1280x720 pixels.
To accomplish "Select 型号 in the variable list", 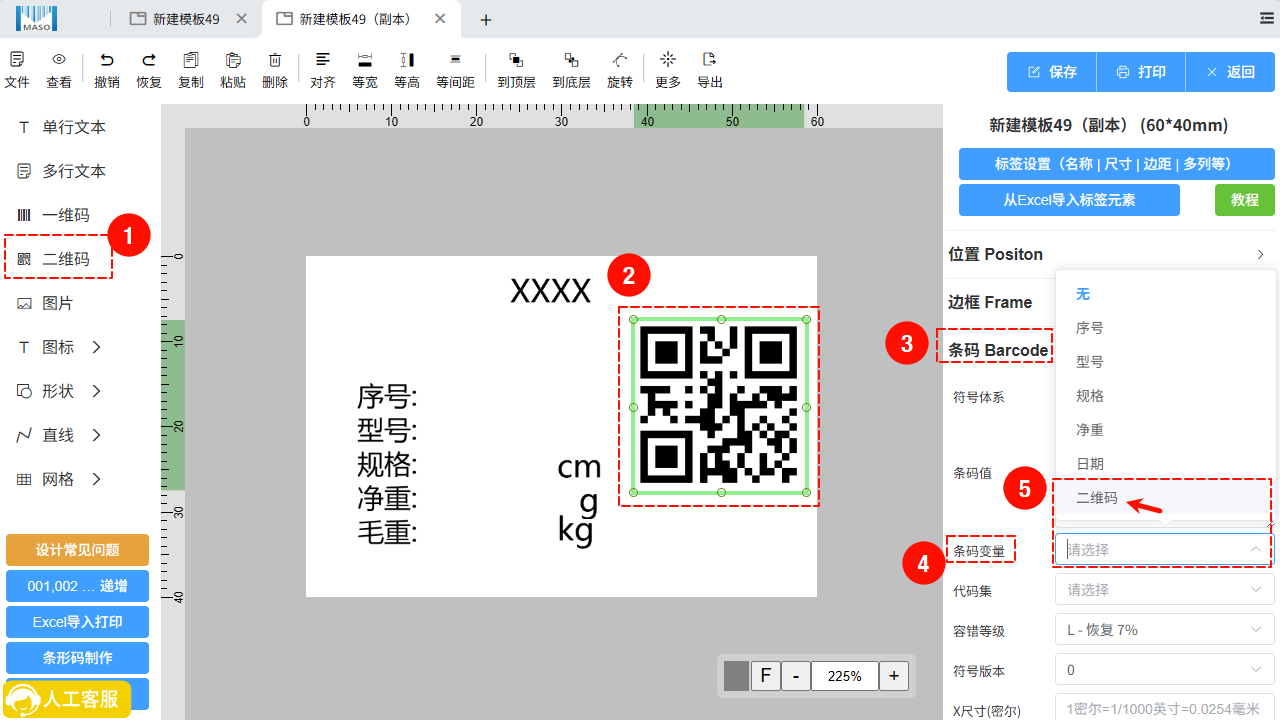I will 1166,362.
